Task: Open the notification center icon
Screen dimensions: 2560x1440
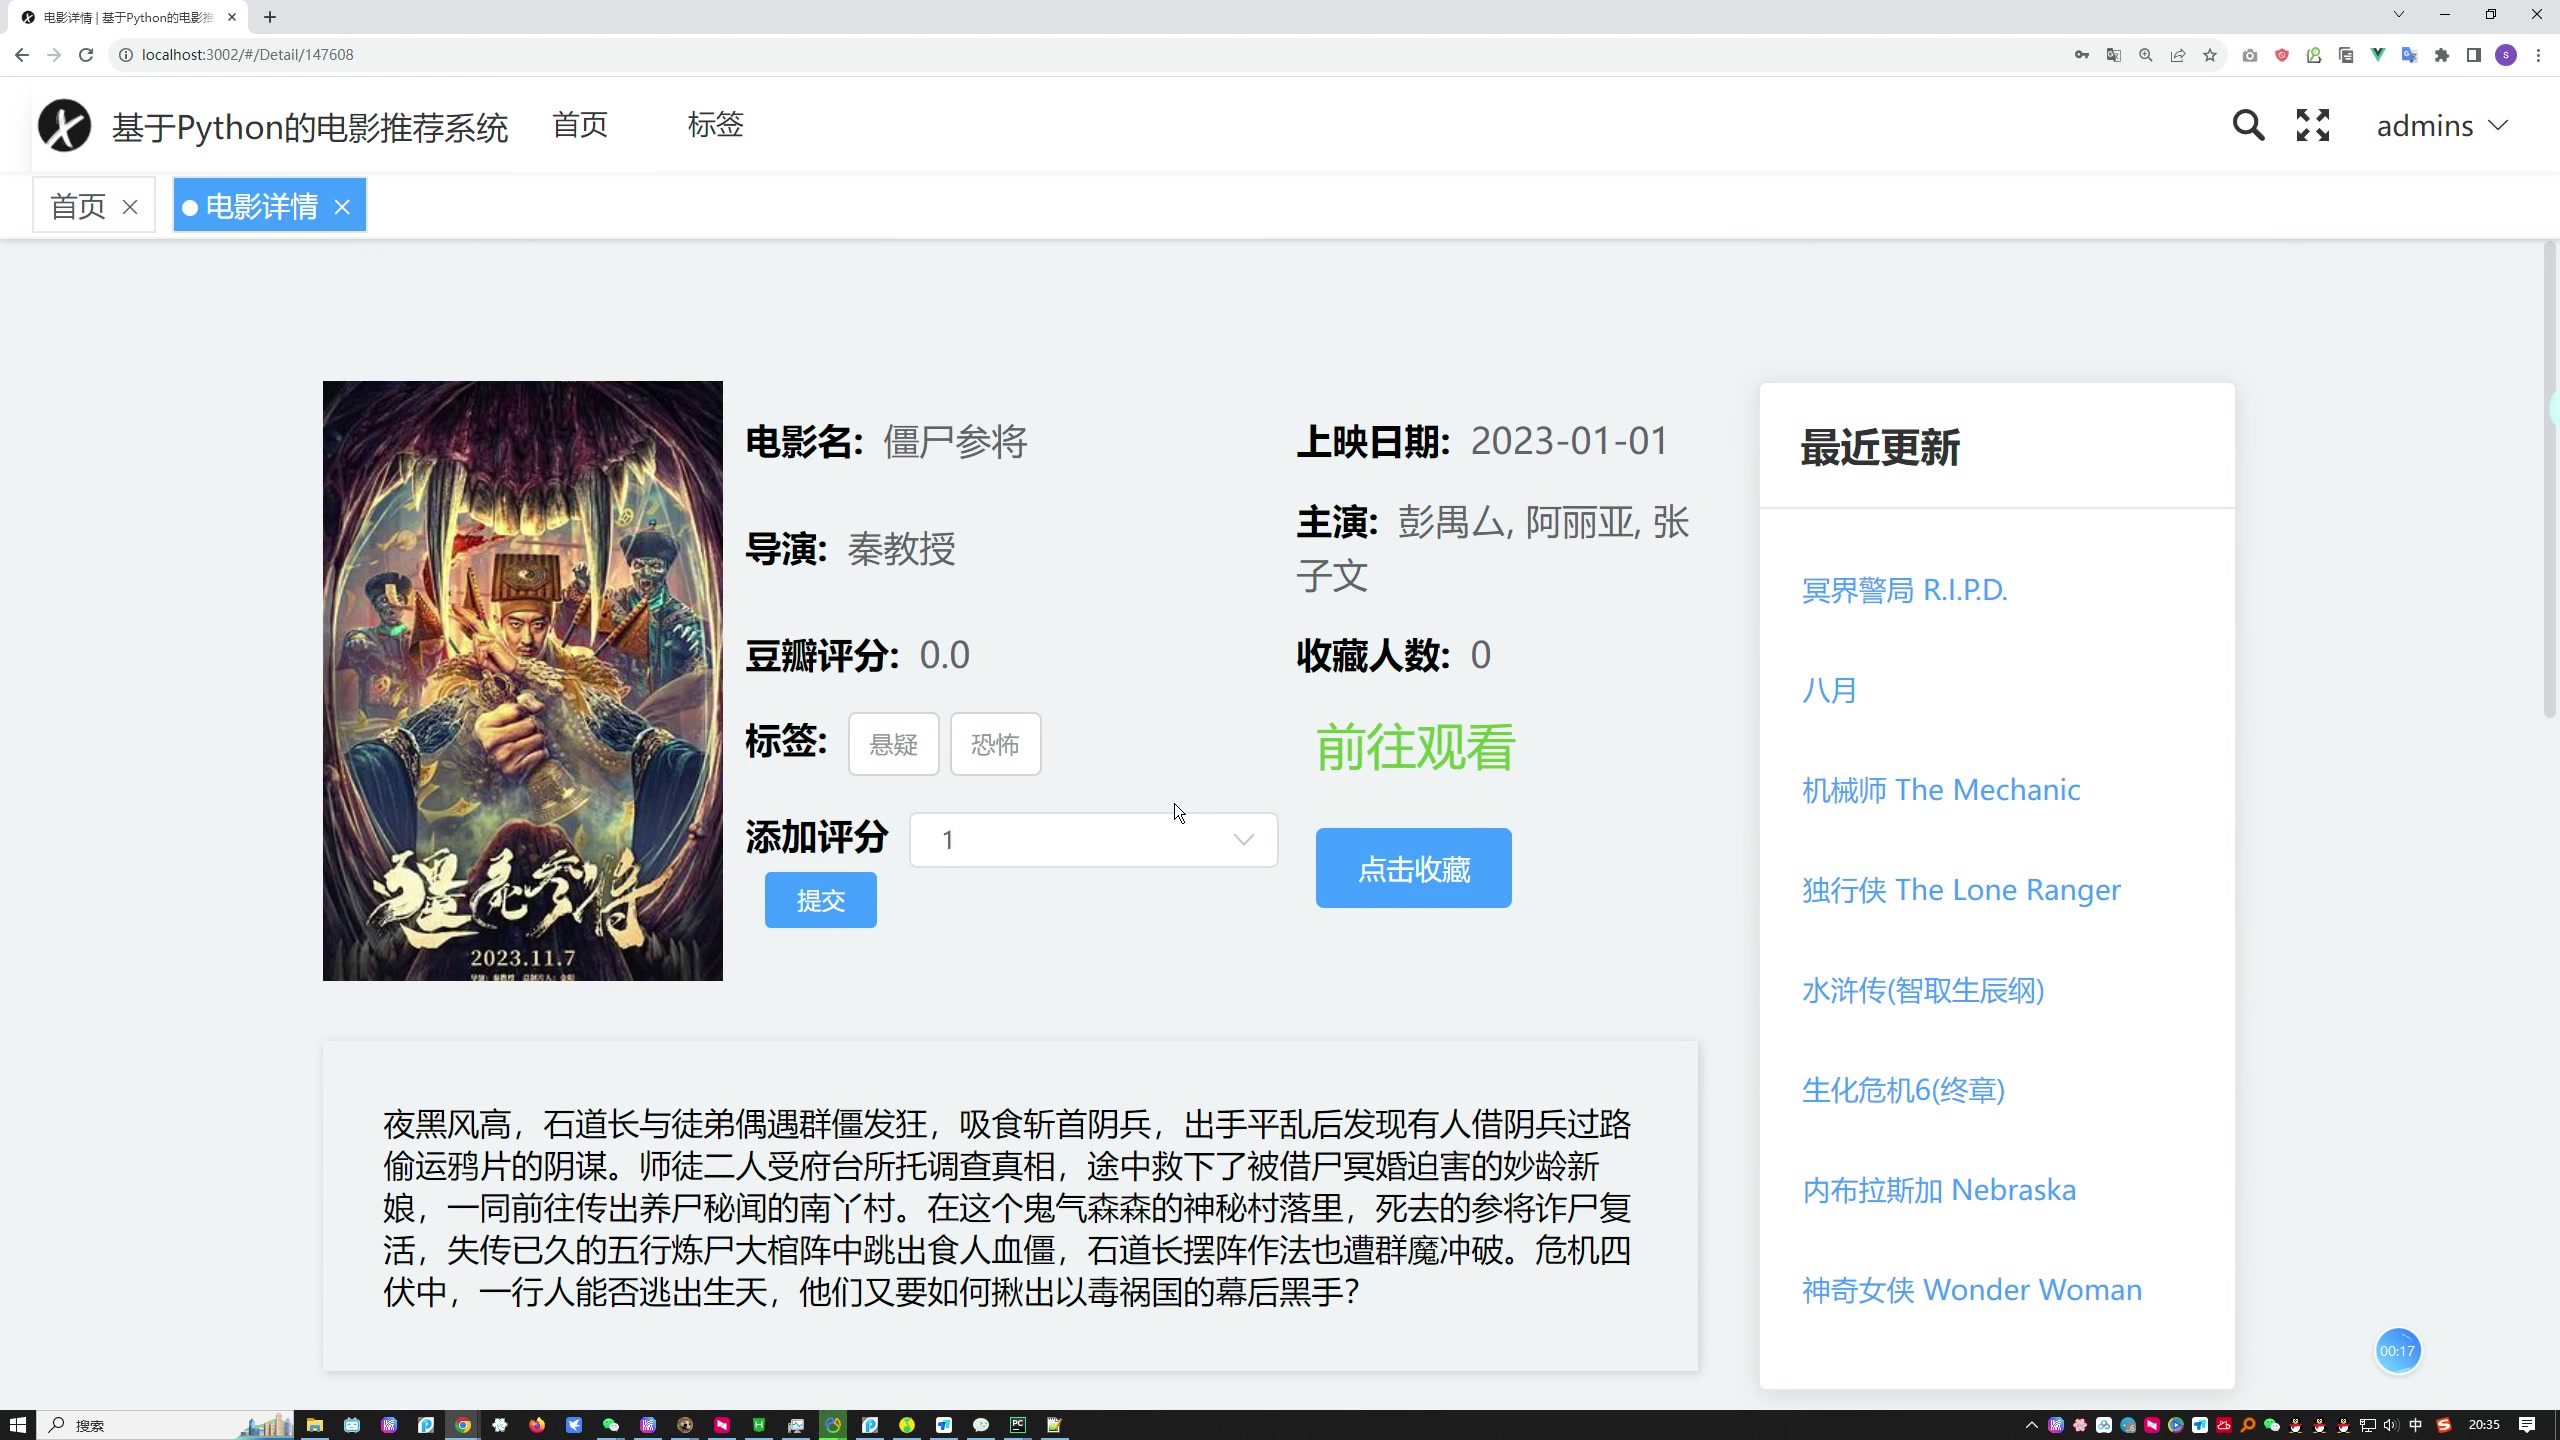Action: coord(2527,1425)
